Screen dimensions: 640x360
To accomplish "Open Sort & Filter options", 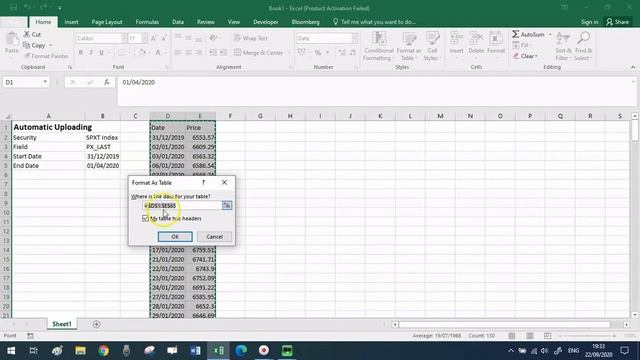I will coord(563,46).
